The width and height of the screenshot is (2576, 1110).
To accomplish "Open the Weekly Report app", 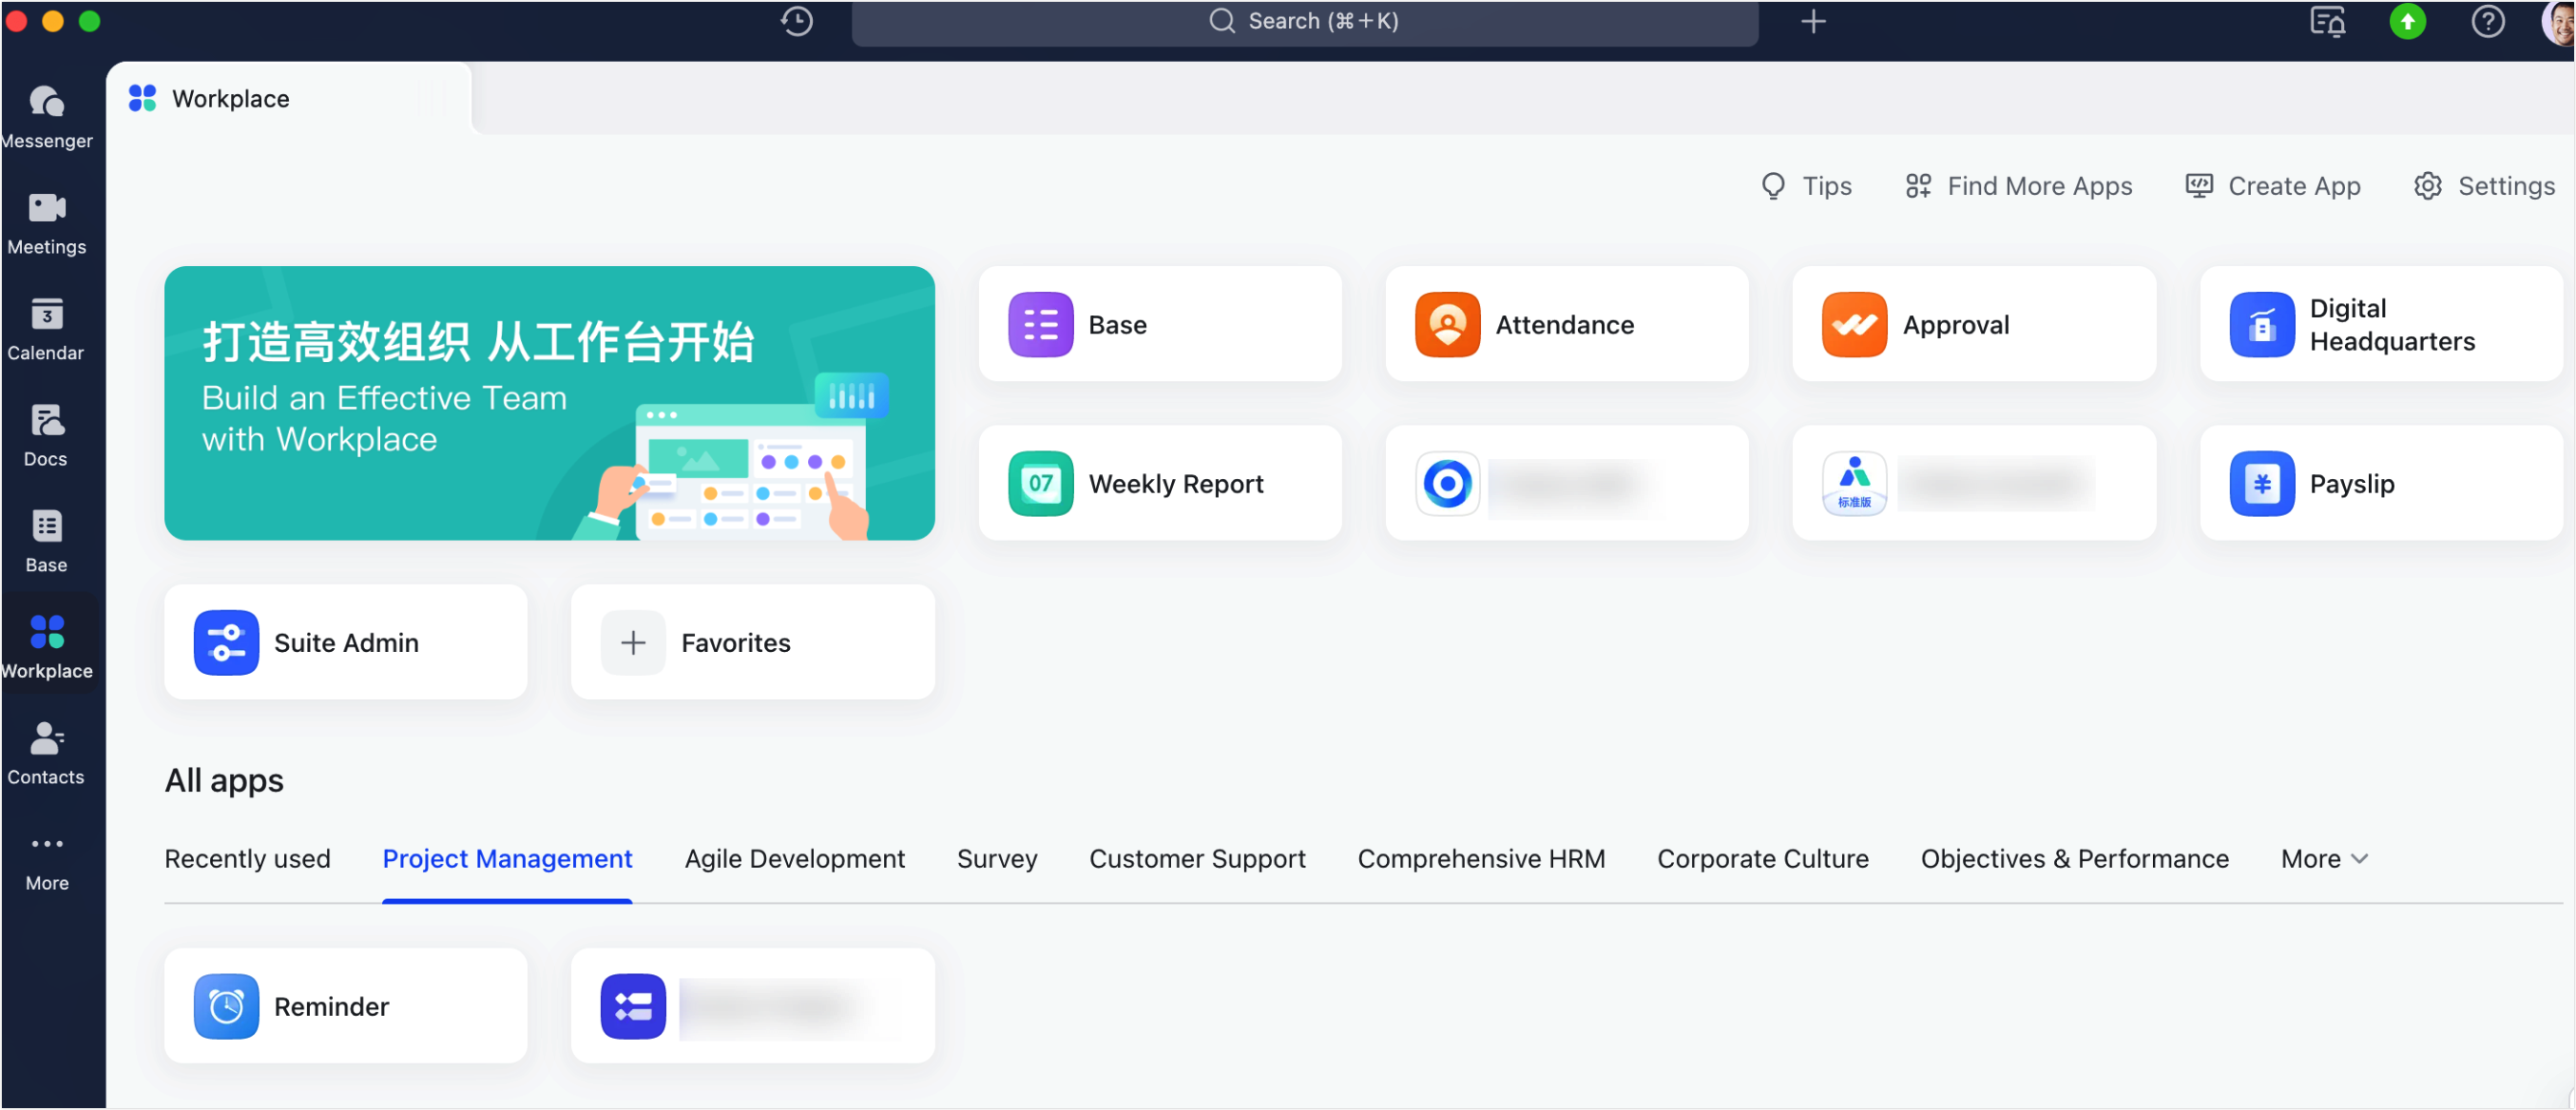I will tap(1160, 483).
